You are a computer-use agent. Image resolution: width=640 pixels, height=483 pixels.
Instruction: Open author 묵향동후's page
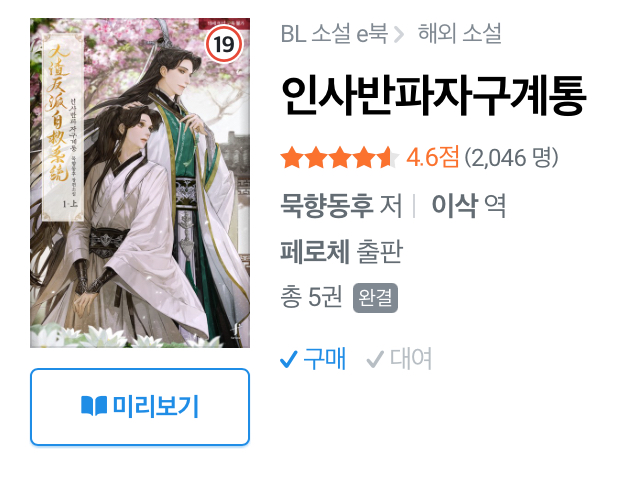coord(327,205)
